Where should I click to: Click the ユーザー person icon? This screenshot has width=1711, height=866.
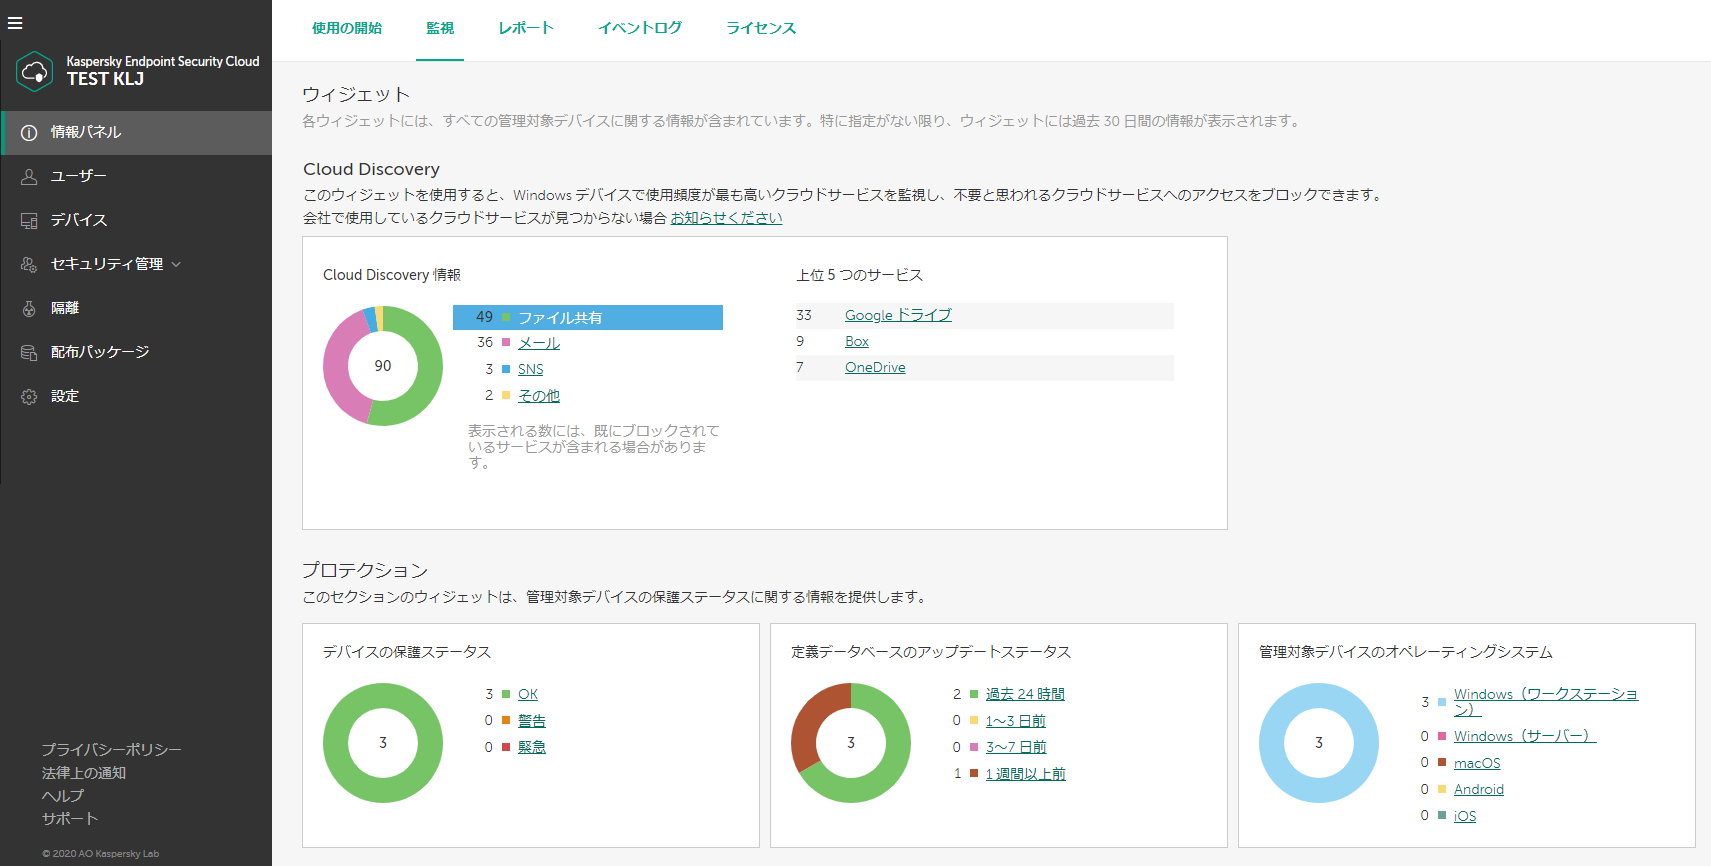[x=29, y=177]
